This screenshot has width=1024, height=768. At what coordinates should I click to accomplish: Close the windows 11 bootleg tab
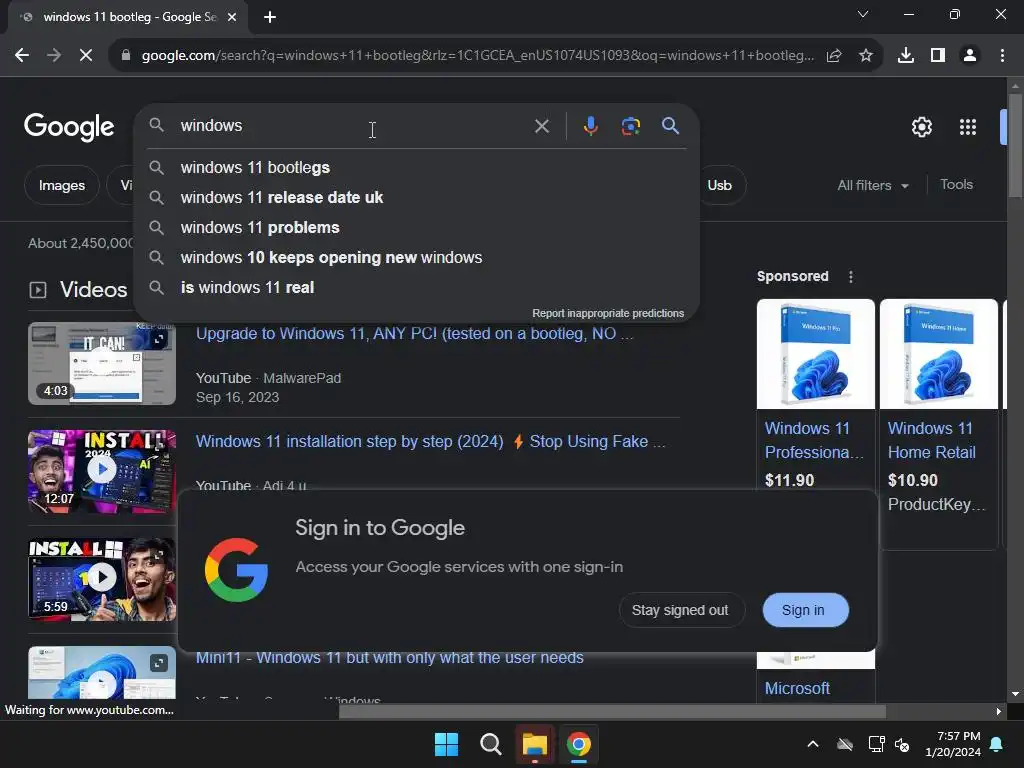(232, 17)
